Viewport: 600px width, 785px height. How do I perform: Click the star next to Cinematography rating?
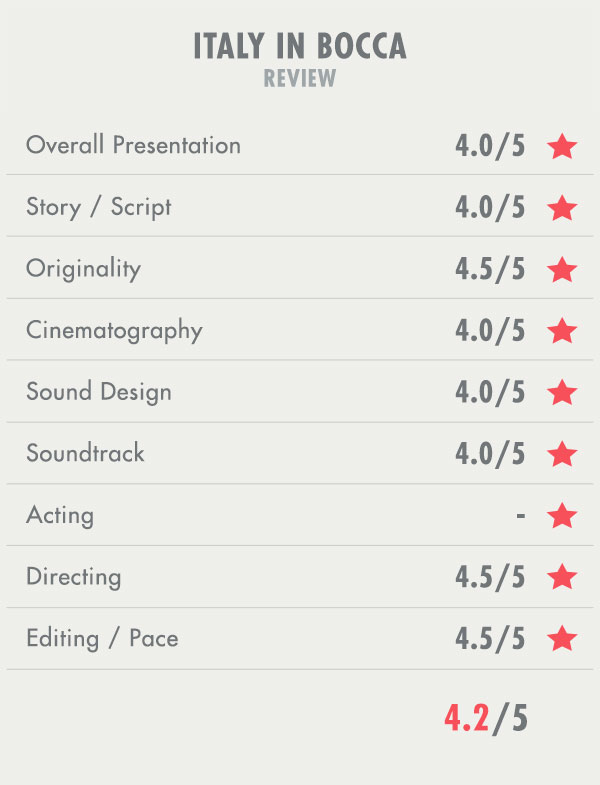click(562, 331)
